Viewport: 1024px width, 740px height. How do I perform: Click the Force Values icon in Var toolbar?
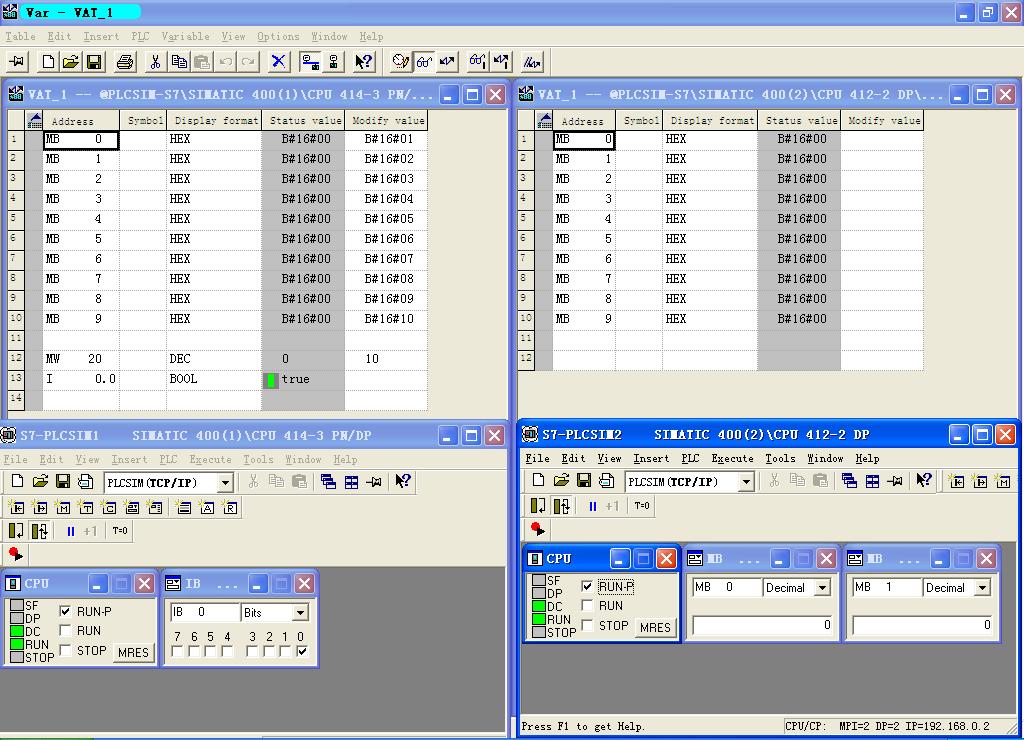pyautogui.click(x=533, y=62)
